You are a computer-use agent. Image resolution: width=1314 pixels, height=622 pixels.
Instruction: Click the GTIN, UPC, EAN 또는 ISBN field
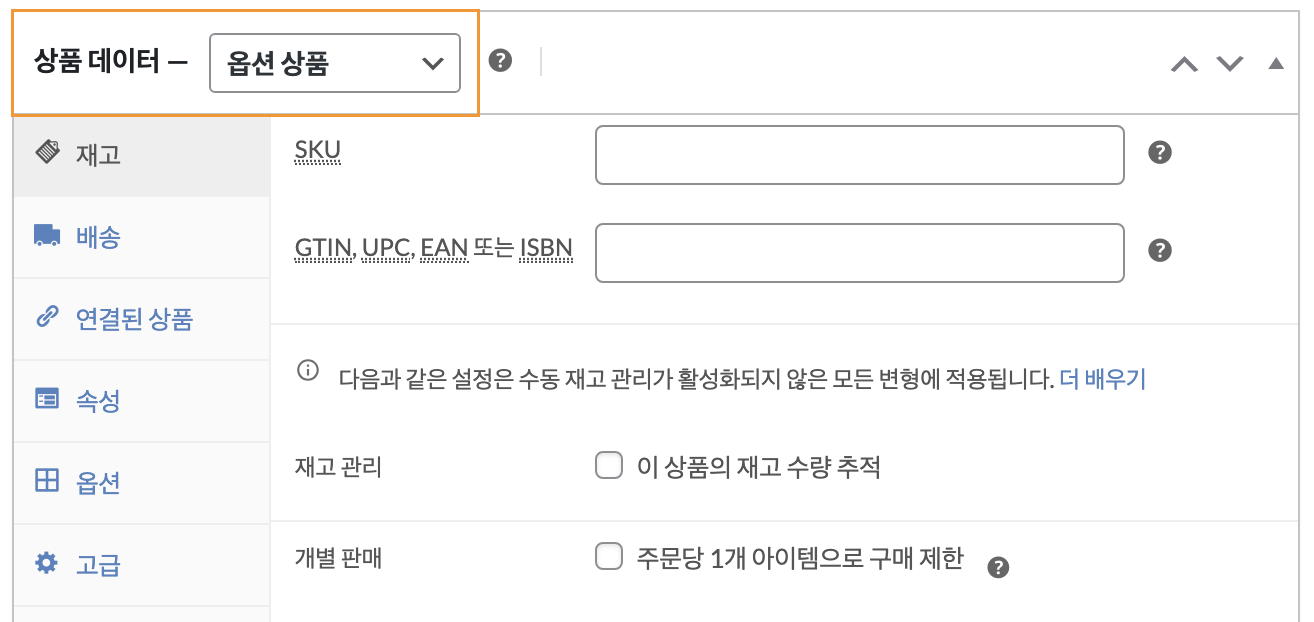(860, 253)
